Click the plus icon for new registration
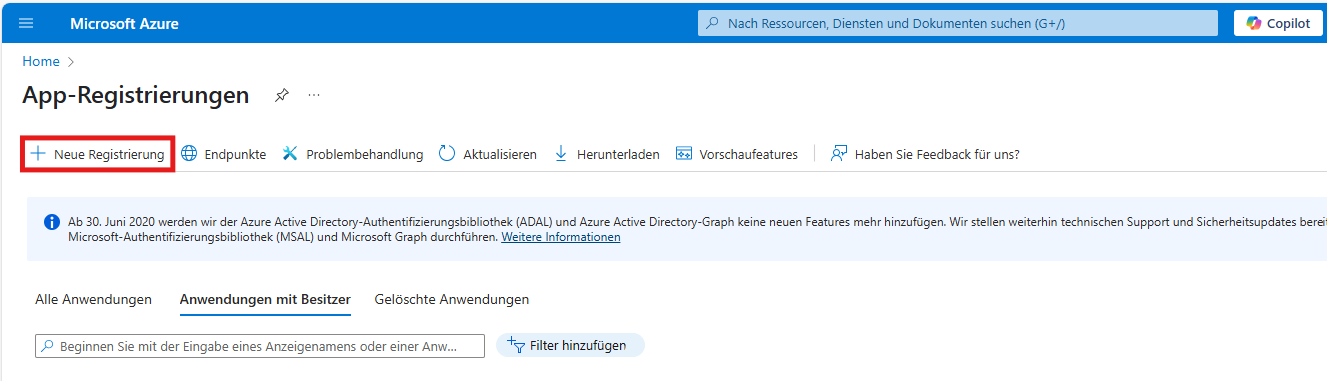This screenshot has width=1327, height=381. coord(38,154)
